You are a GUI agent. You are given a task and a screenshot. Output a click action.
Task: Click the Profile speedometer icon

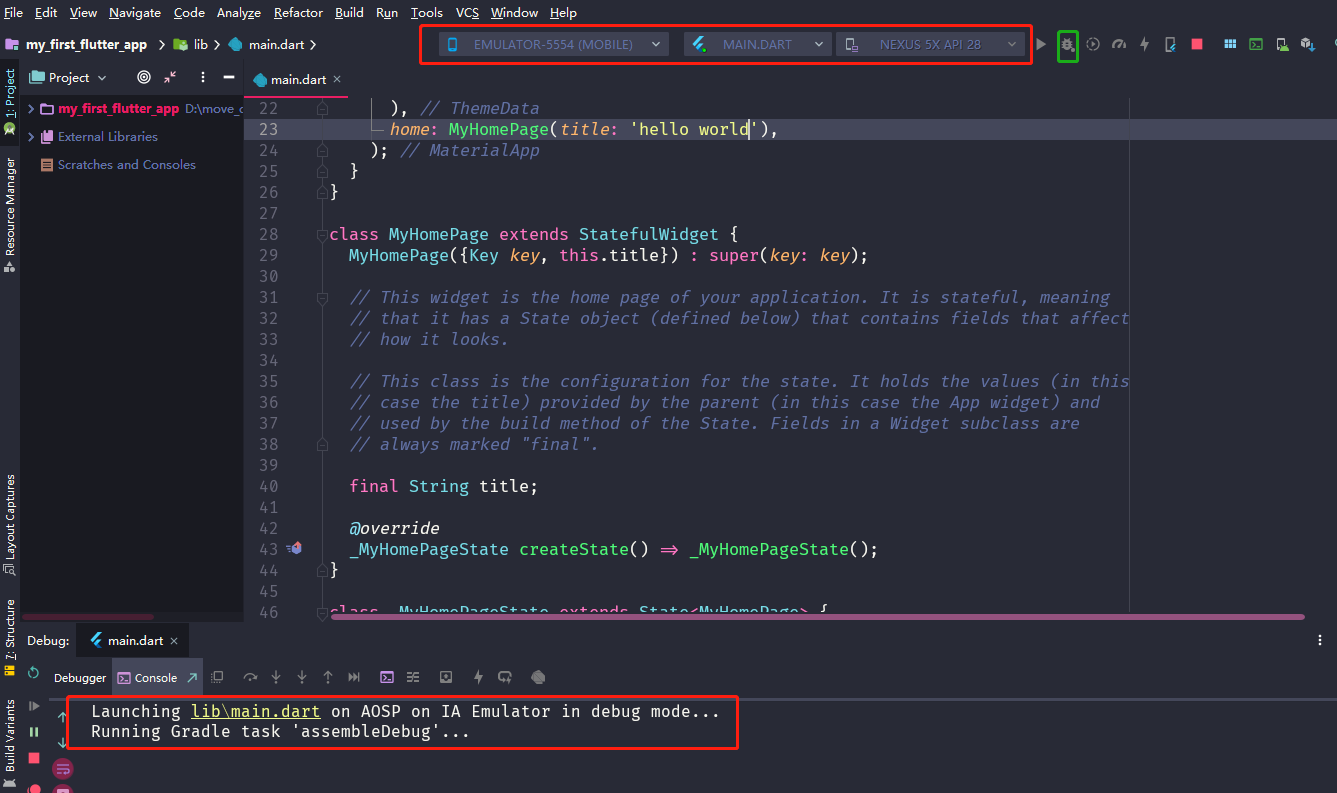coord(1119,44)
